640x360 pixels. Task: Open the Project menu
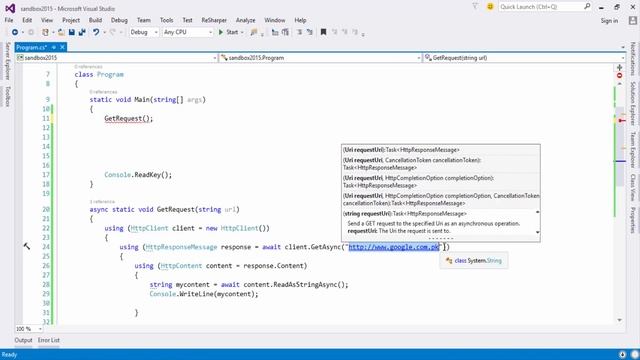click(71, 20)
